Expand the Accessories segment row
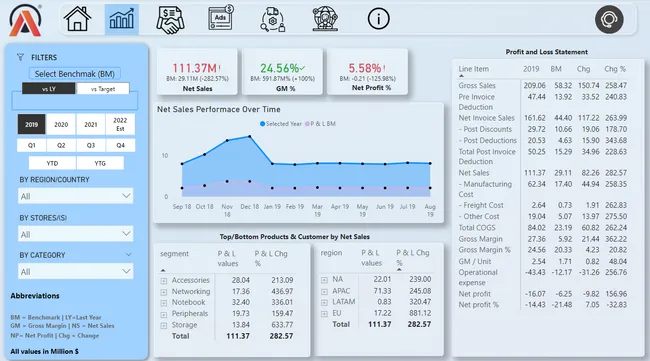The height and width of the screenshot is (361, 650). pos(164,281)
